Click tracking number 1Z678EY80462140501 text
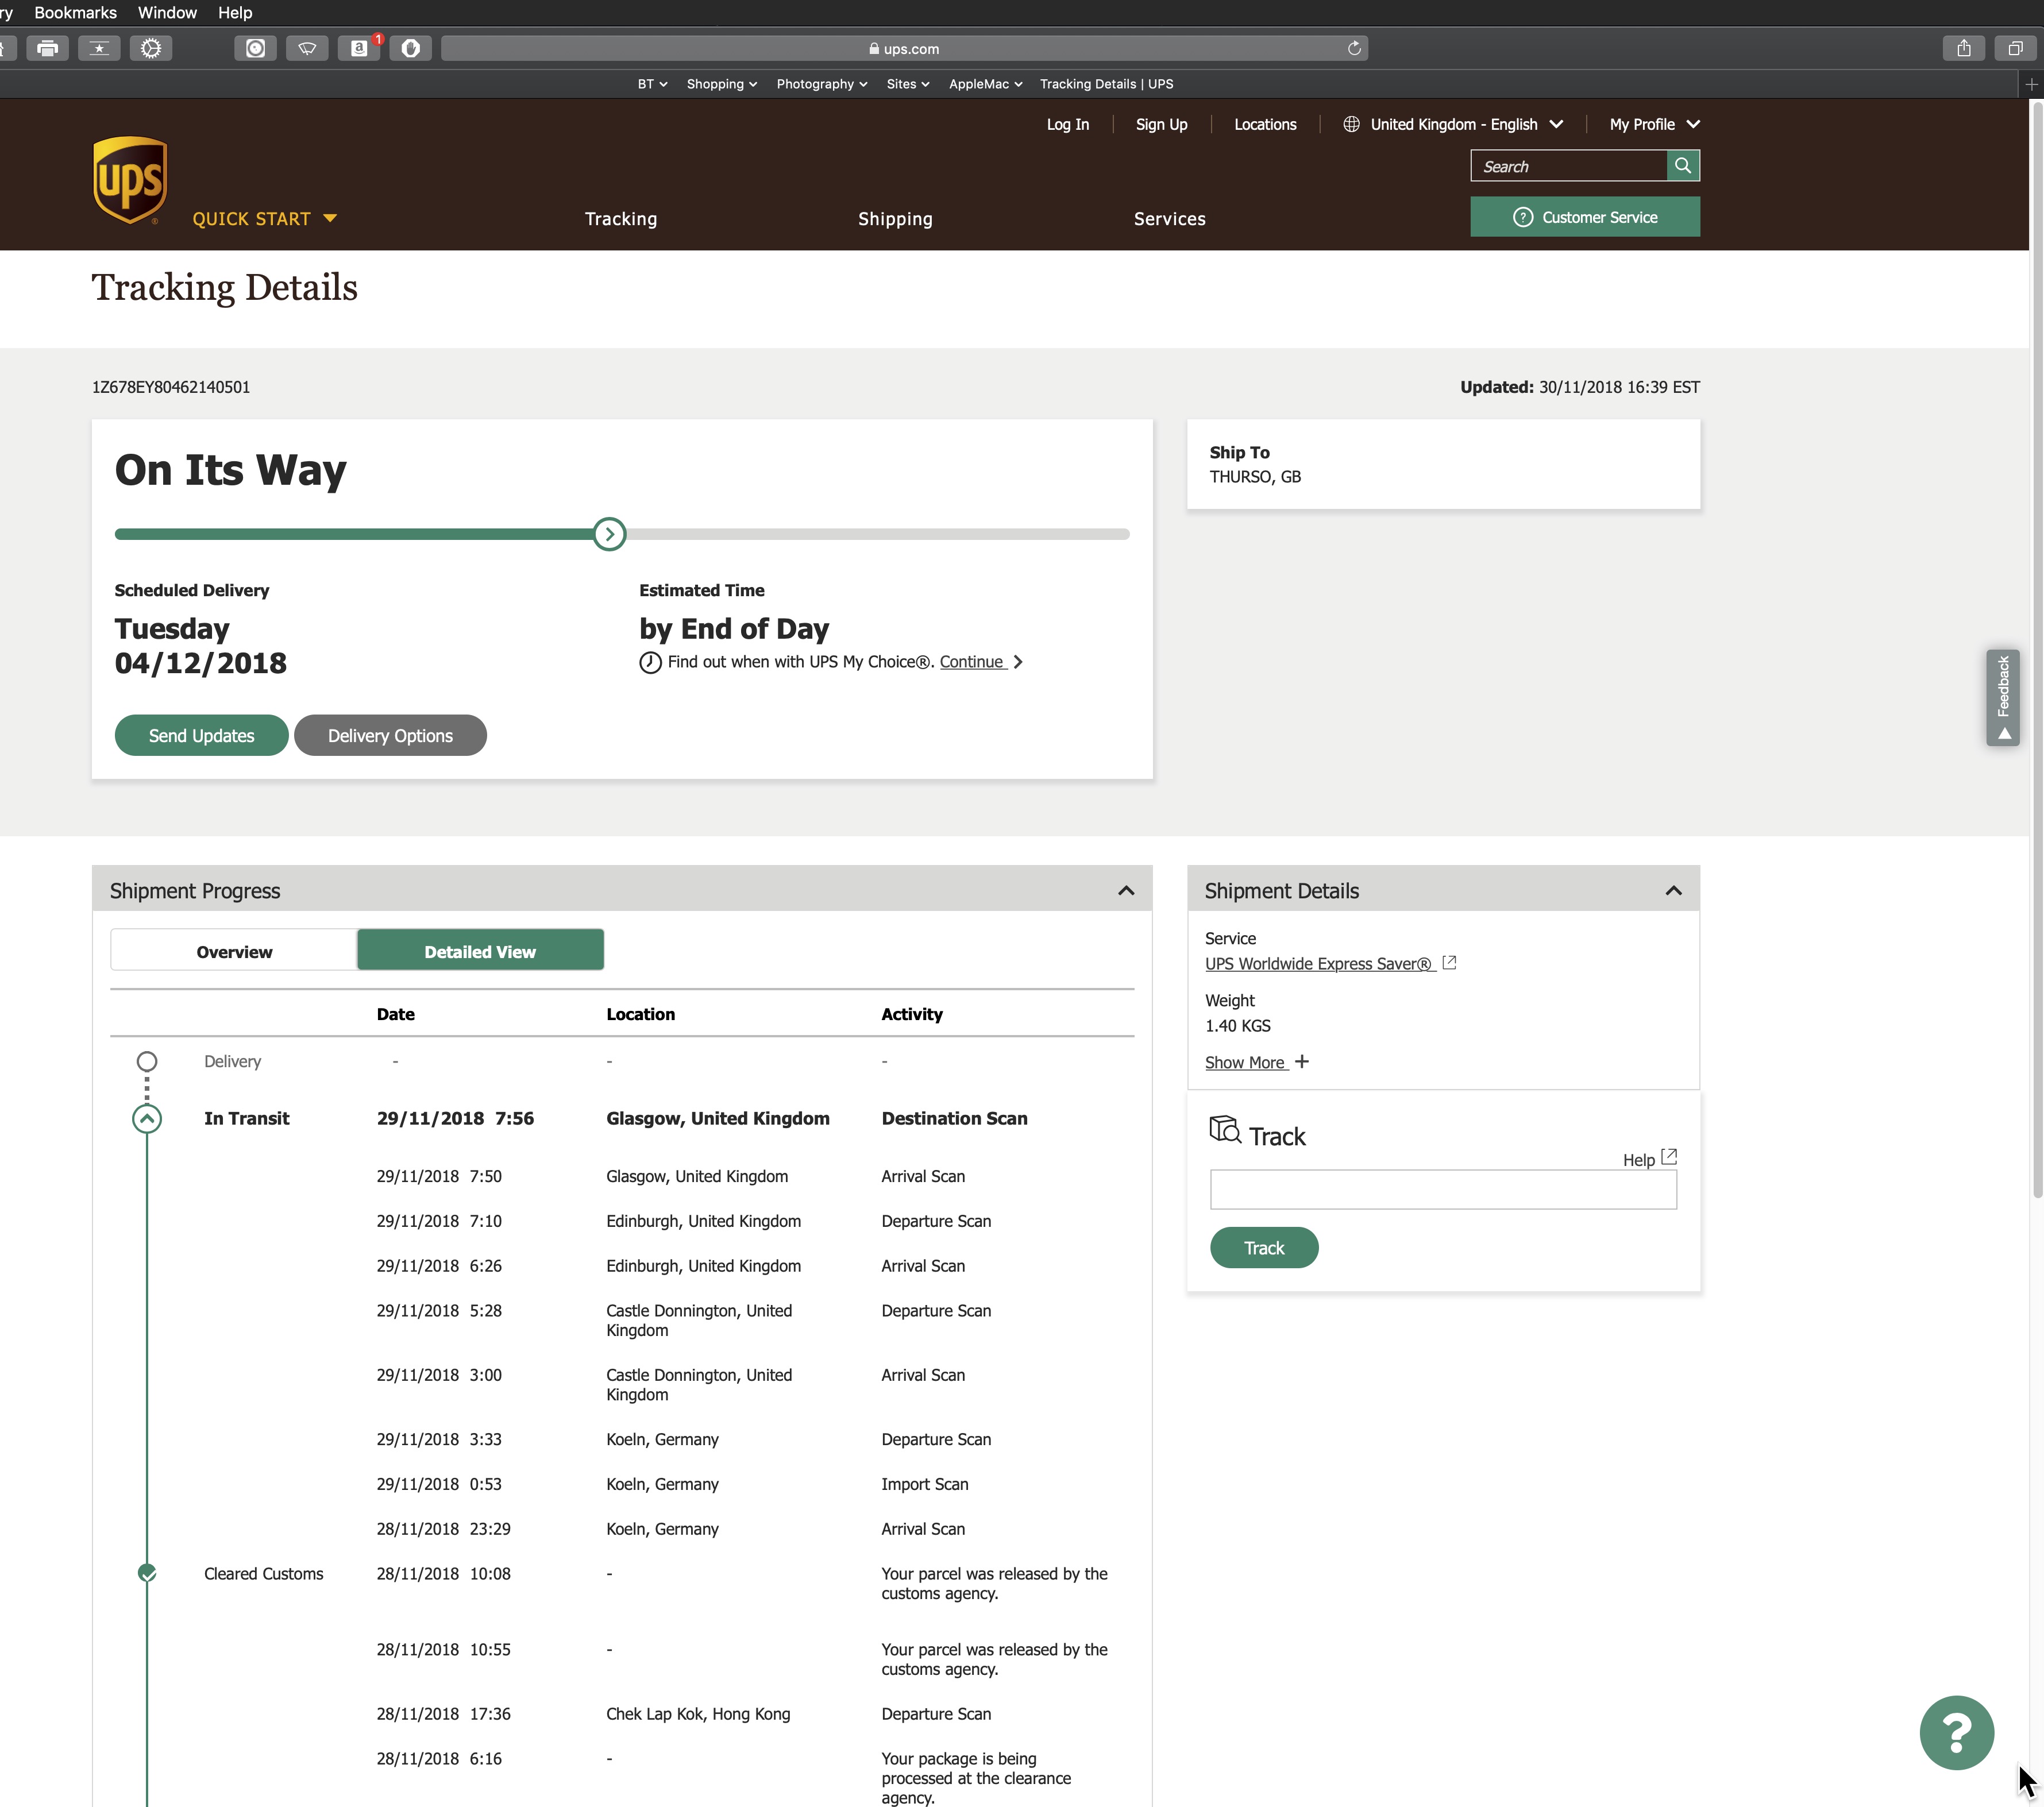Image resolution: width=2044 pixels, height=1807 pixels. pyautogui.click(x=171, y=387)
